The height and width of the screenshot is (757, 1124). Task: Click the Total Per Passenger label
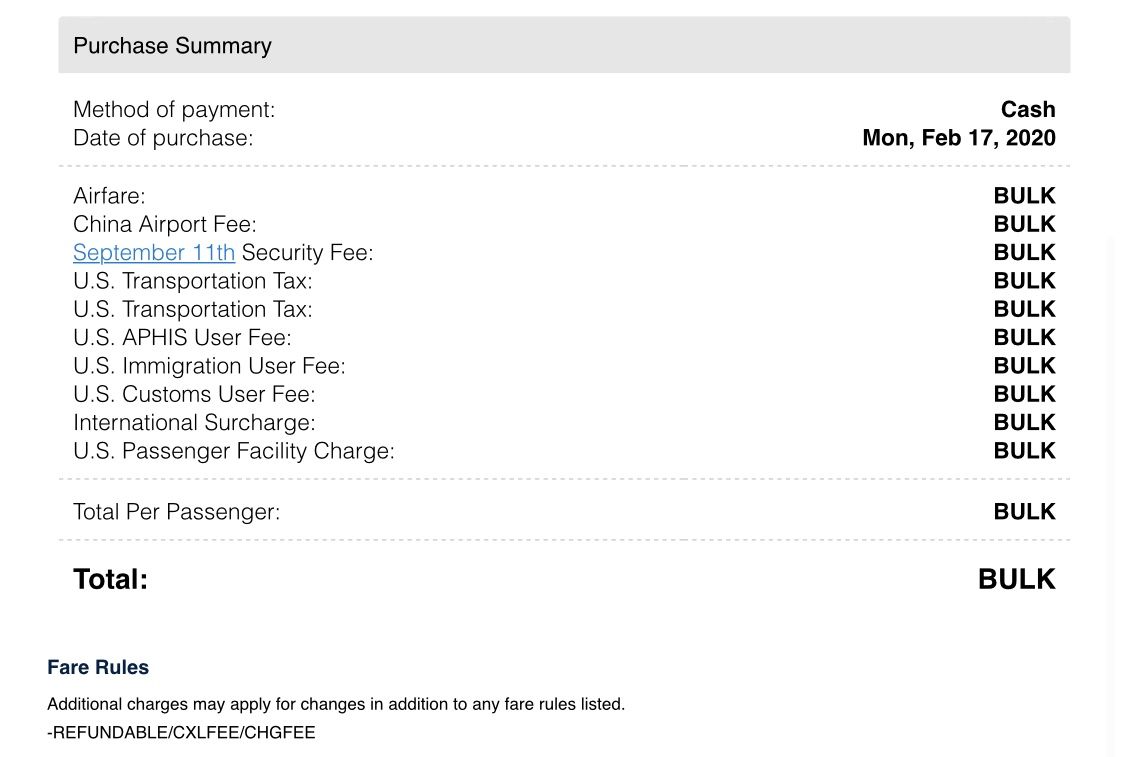click(176, 512)
